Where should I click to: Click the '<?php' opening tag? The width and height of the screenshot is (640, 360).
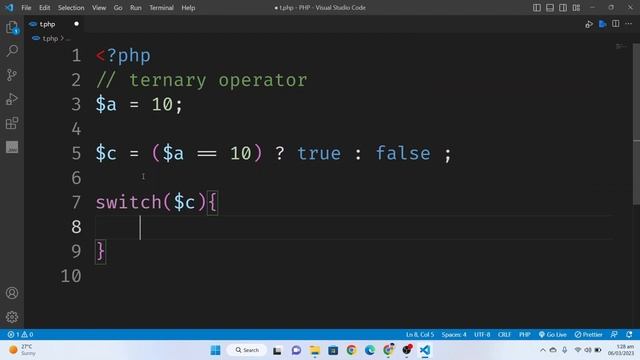click(x=123, y=56)
